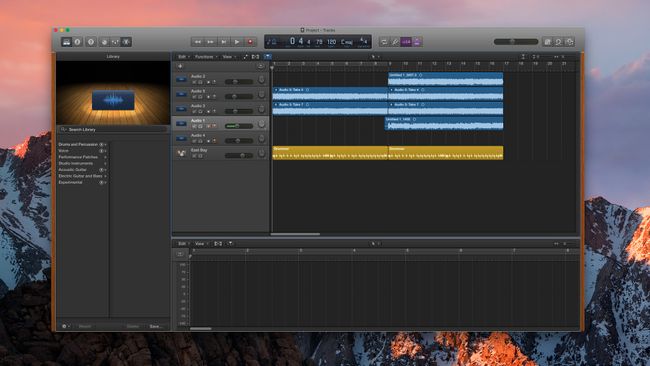Click the red Record button
This screenshot has width=650, height=366.
(250, 42)
